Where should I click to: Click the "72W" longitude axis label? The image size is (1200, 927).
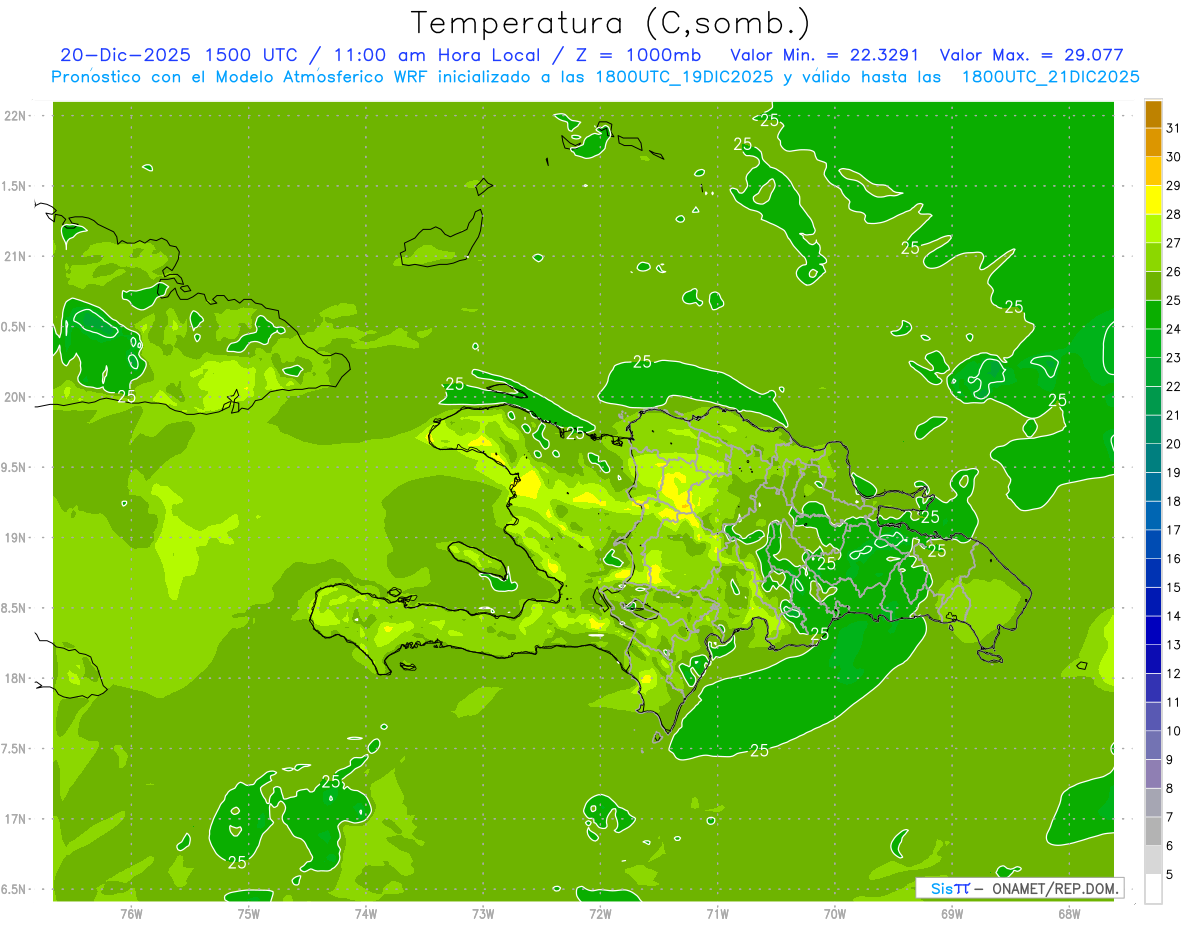point(600,913)
